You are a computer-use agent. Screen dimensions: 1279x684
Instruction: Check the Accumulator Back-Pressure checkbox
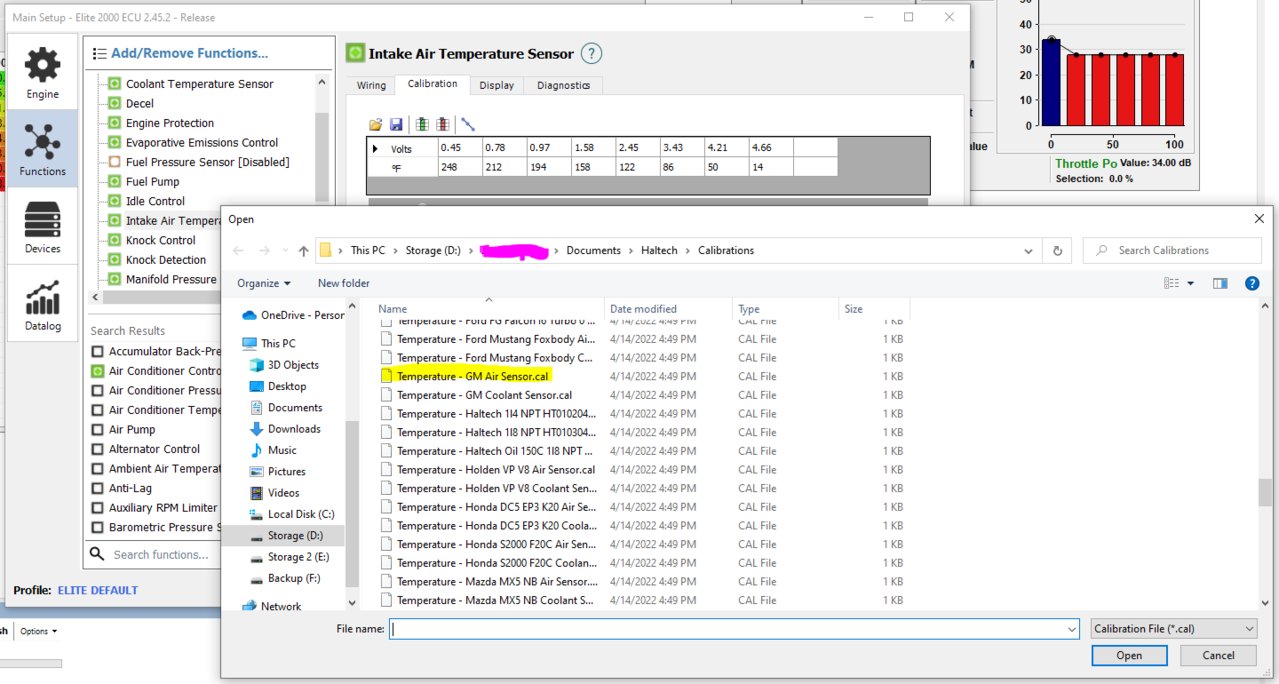(97, 351)
